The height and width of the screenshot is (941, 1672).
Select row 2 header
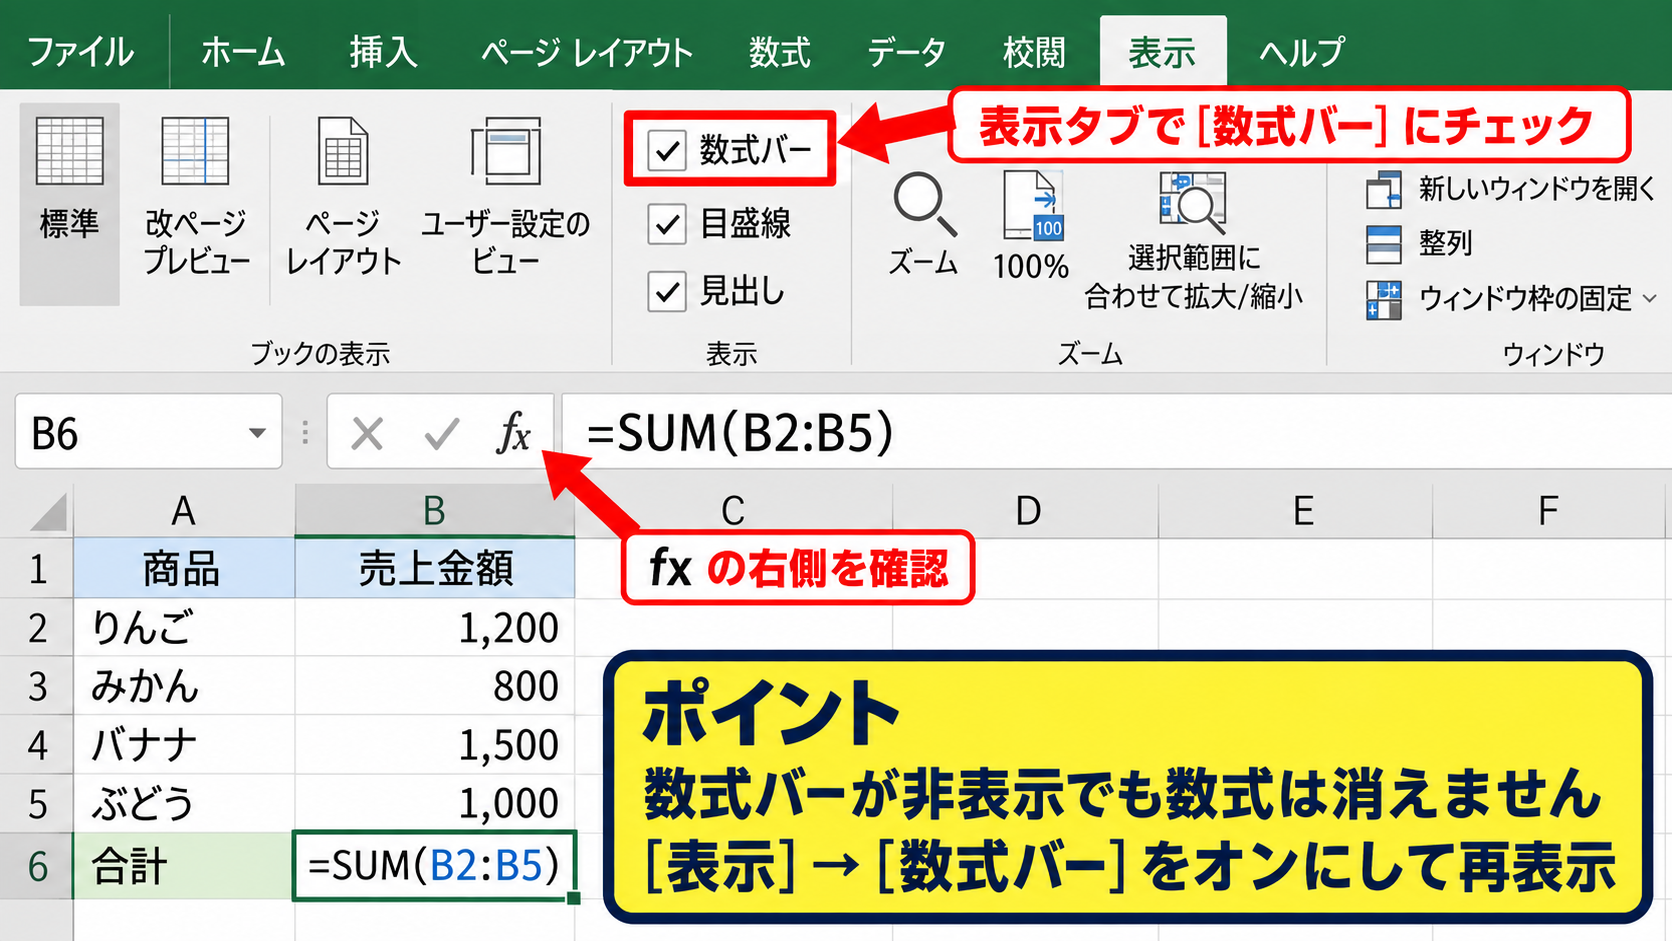pyautogui.click(x=37, y=628)
